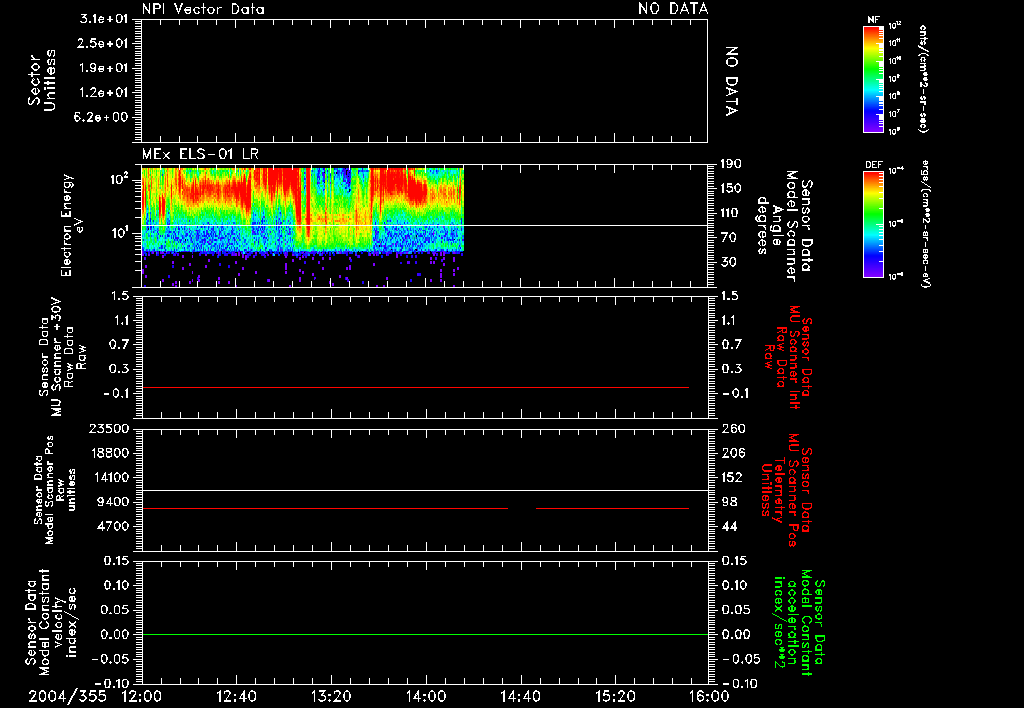Select the "NPI Vector Data" panel title
Image resolution: width=1024 pixels, height=708 pixels.
click(203, 9)
